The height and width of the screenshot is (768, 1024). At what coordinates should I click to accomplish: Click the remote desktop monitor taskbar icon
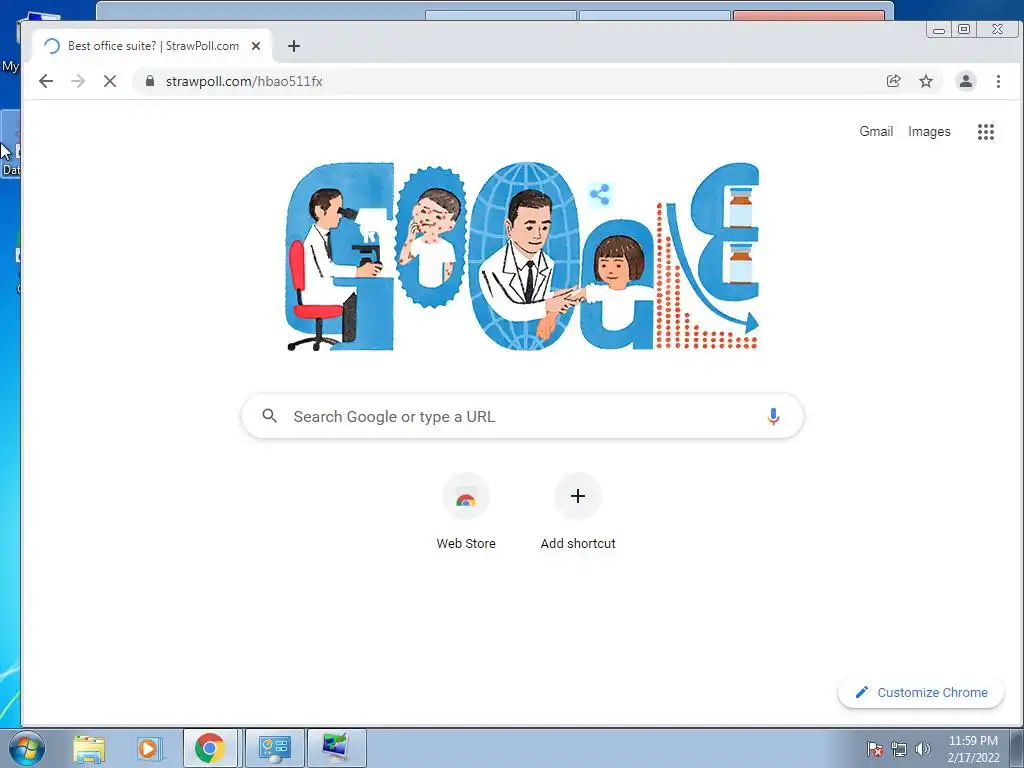[x=336, y=748]
